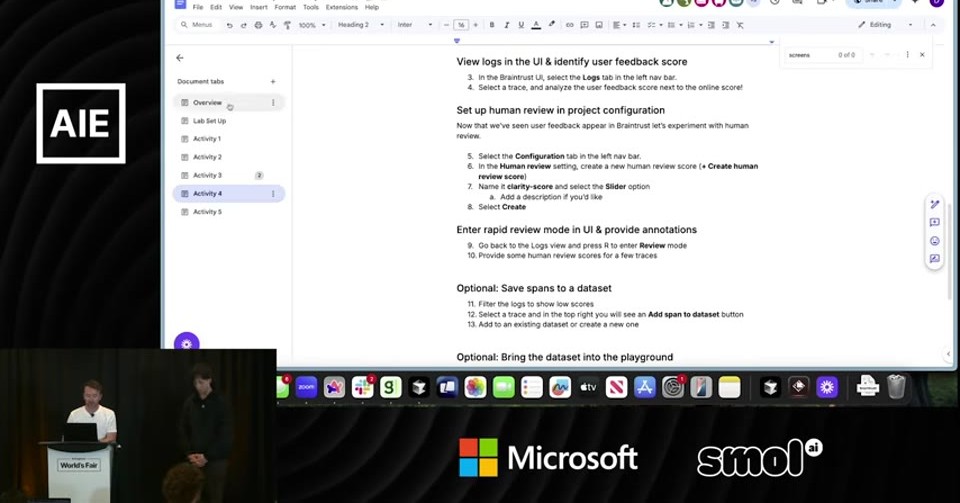Click the Undo arrow in the toolbar

230,25
